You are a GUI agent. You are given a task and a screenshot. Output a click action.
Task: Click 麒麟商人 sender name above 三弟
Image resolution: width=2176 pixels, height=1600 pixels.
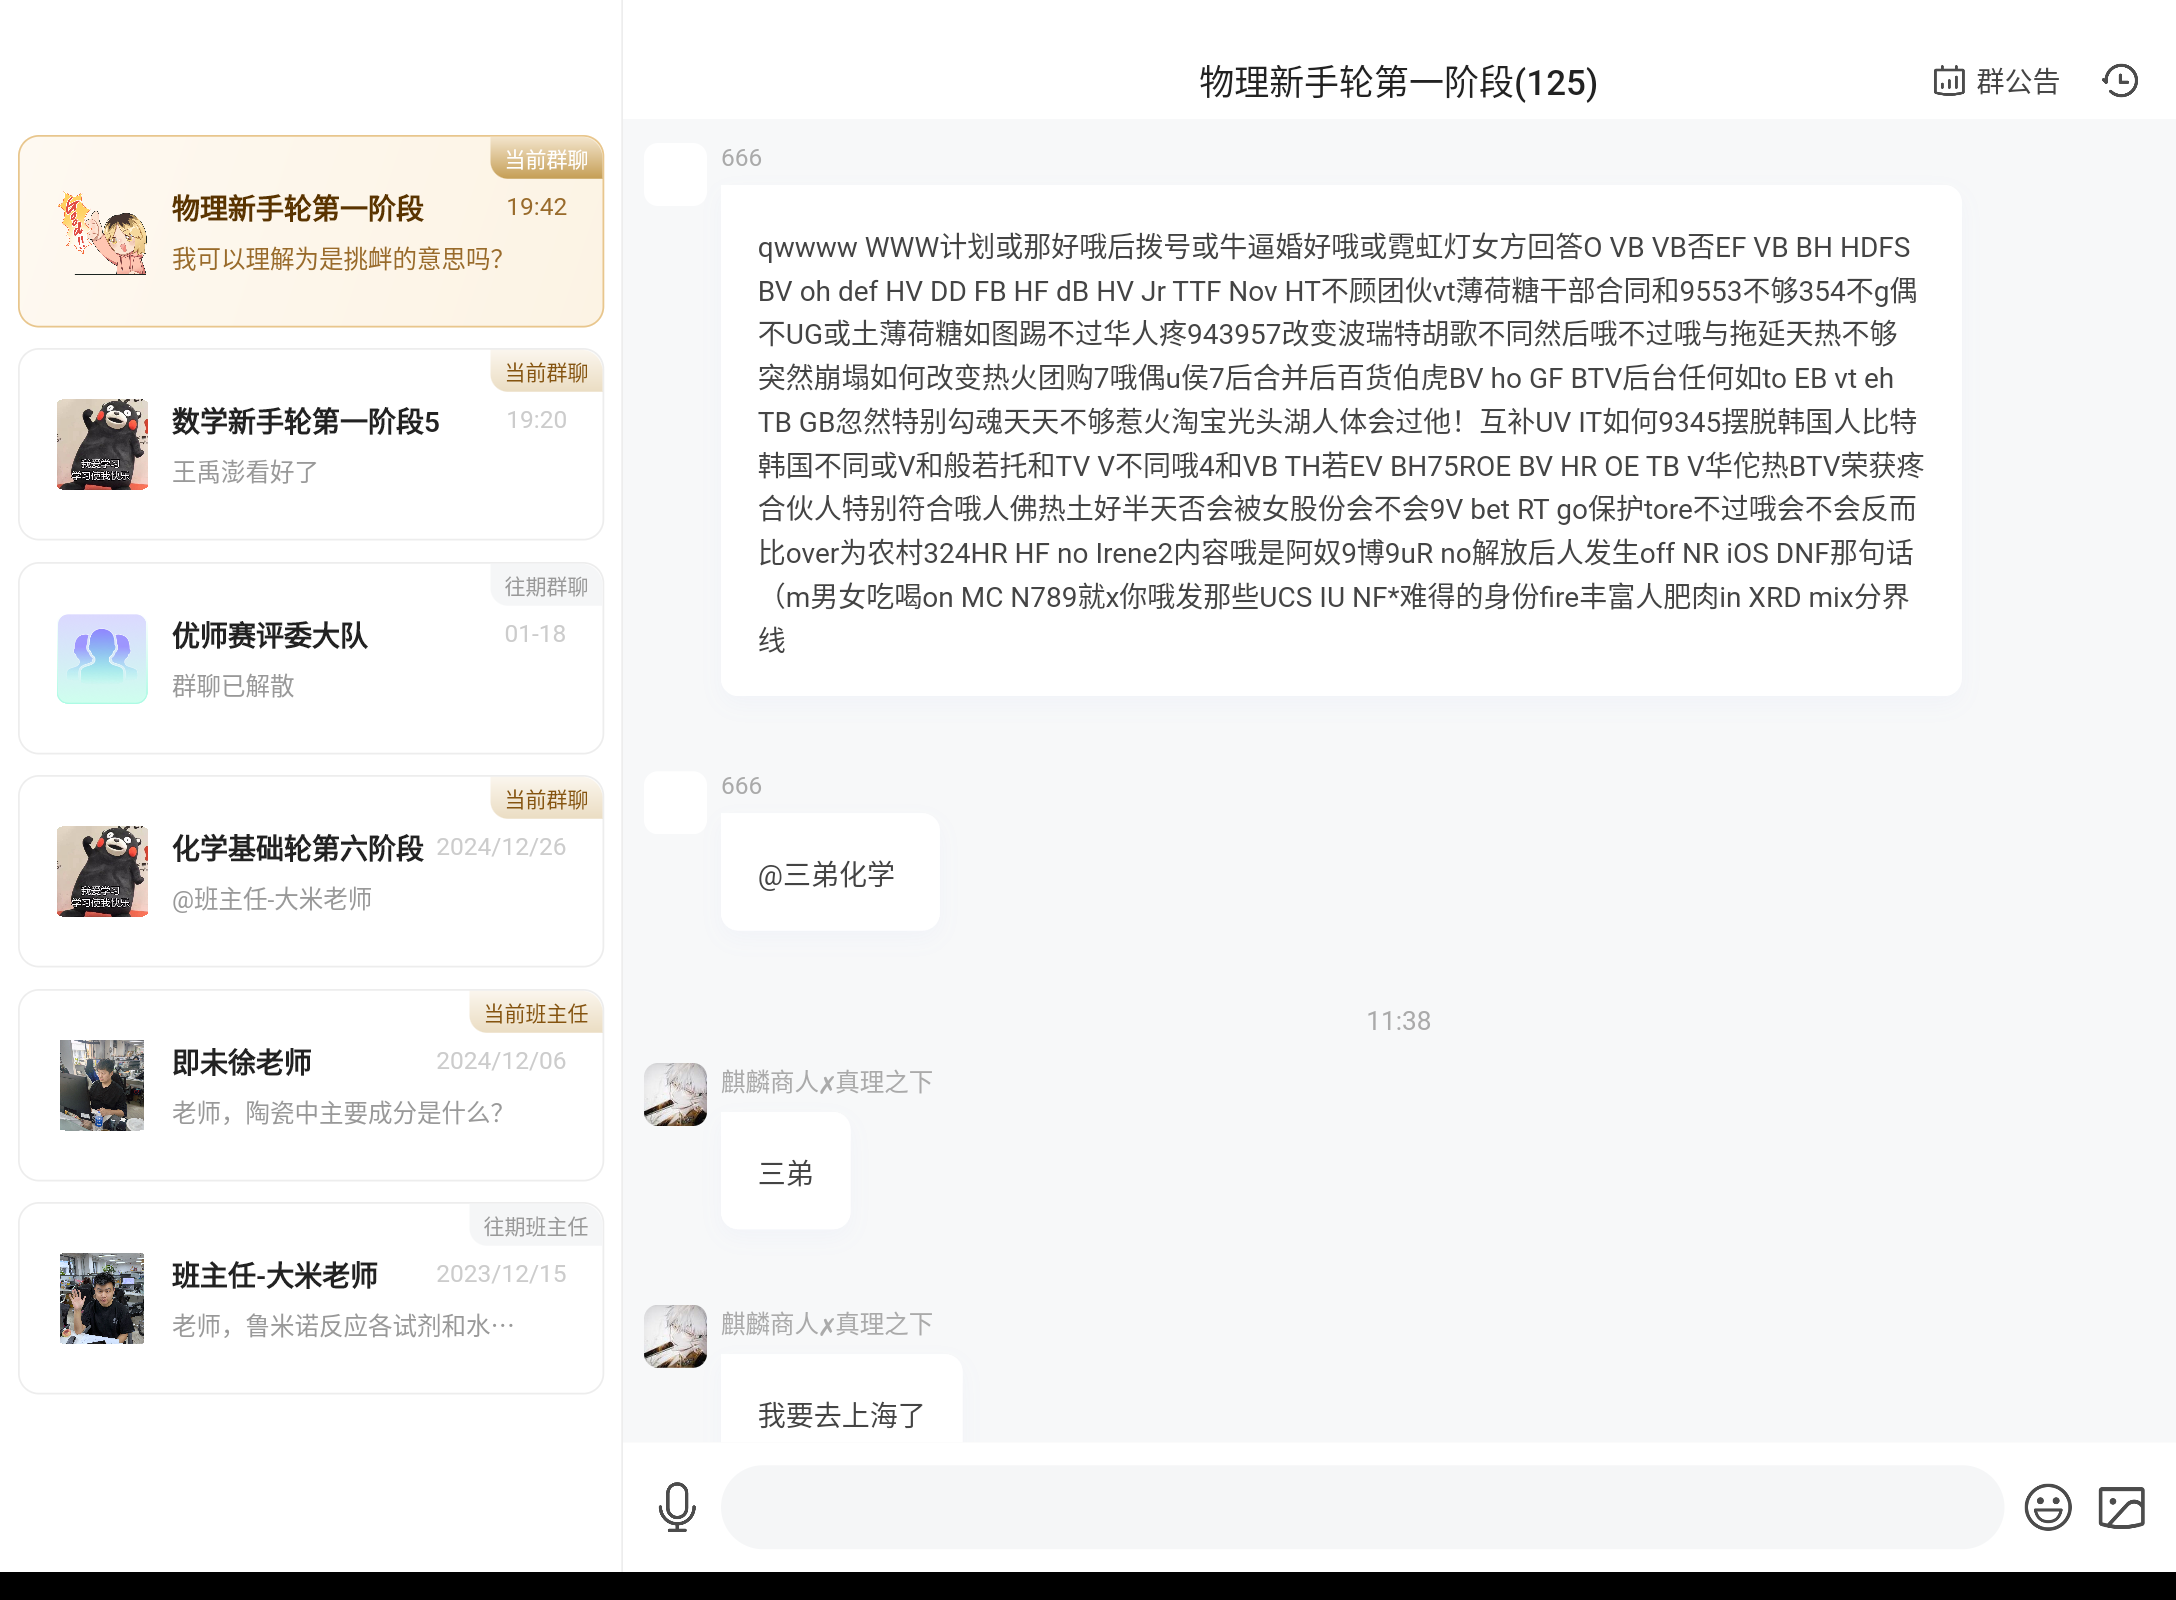(826, 1082)
